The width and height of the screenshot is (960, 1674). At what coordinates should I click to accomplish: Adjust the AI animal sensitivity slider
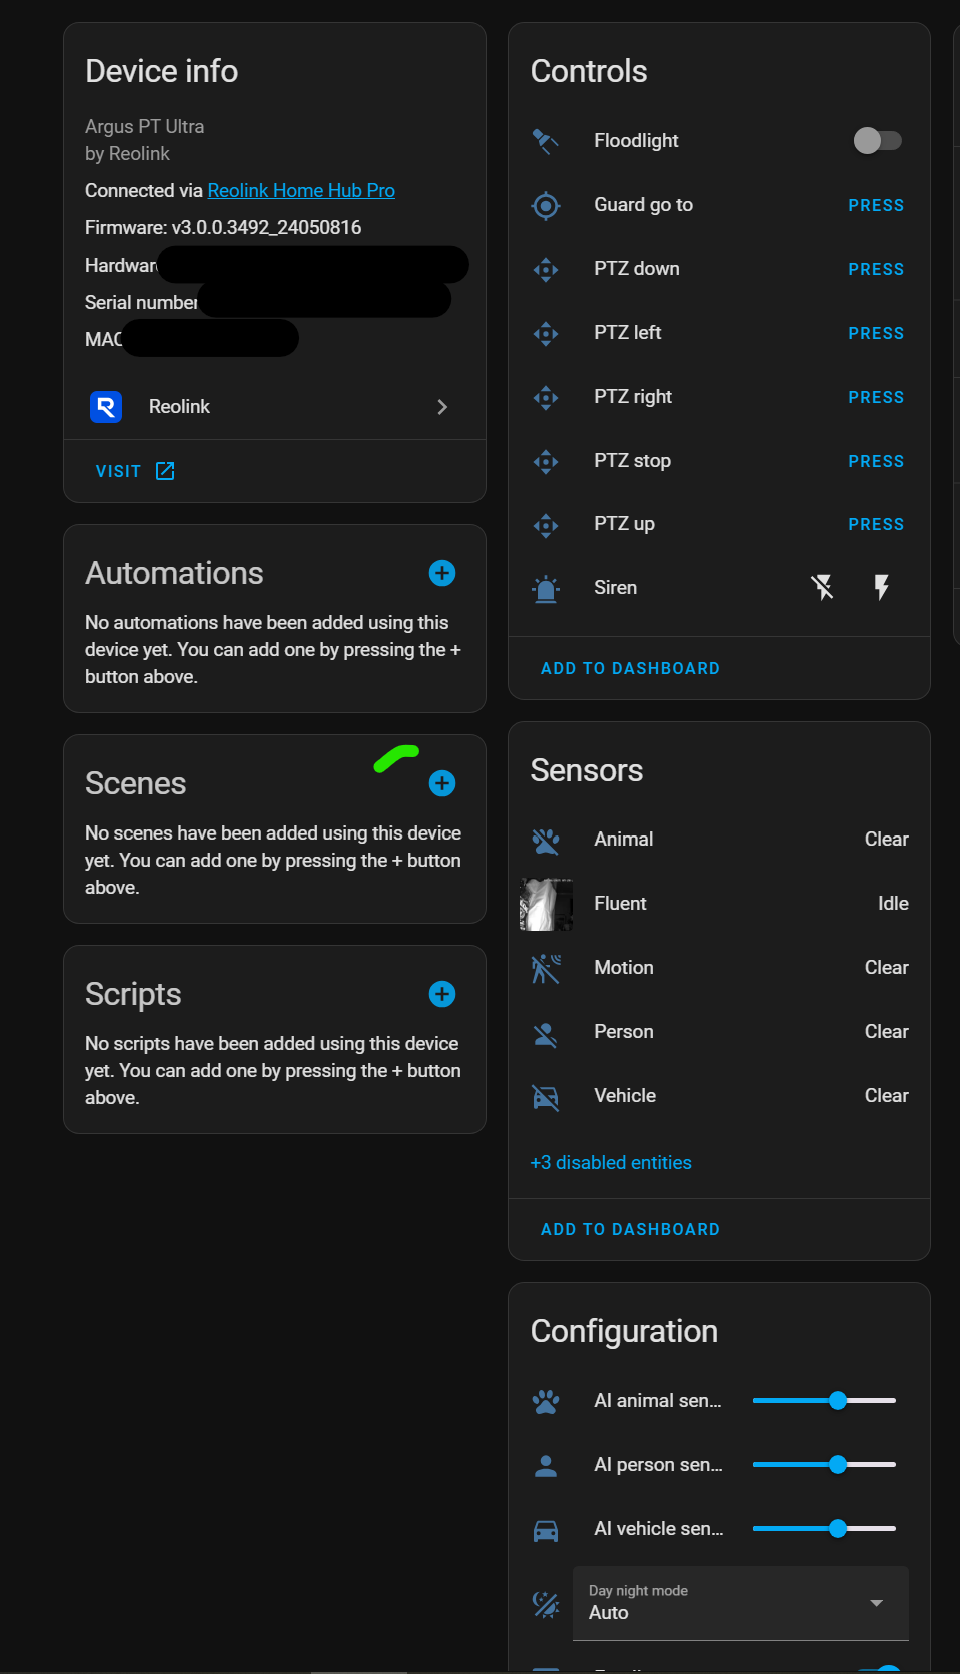(838, 1401)
